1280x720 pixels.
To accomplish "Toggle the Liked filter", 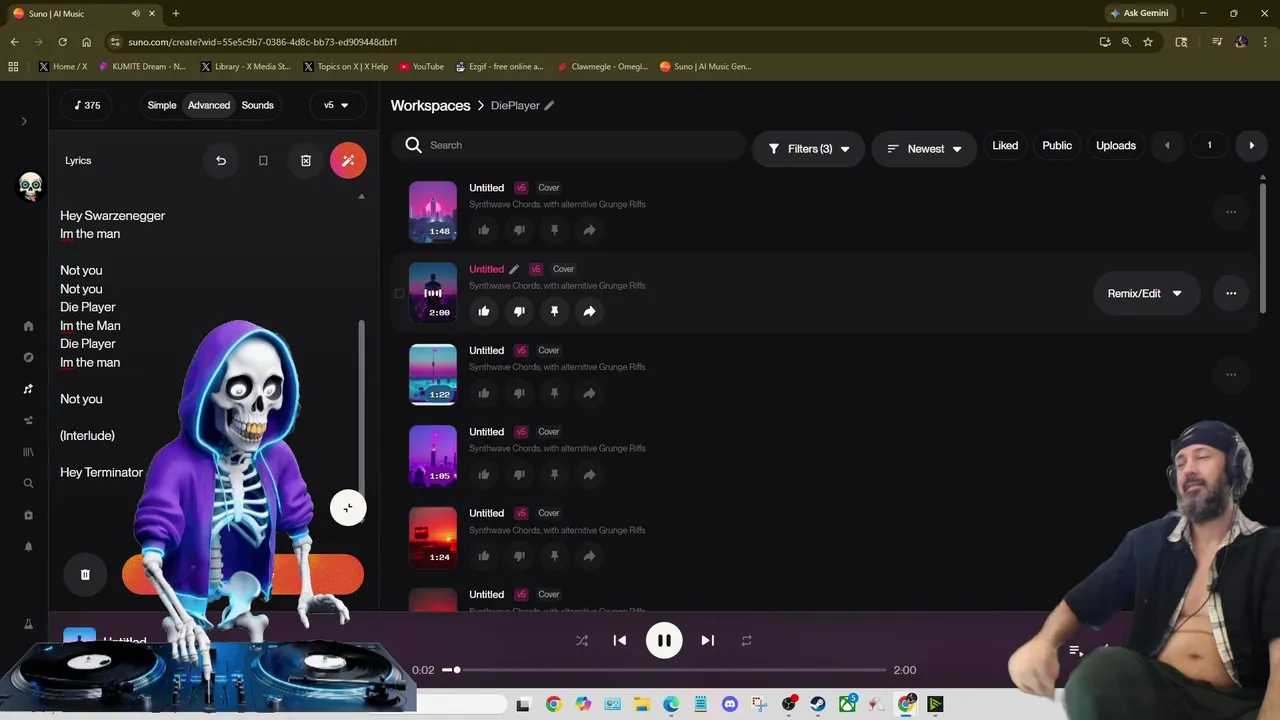I will 1005,146.
